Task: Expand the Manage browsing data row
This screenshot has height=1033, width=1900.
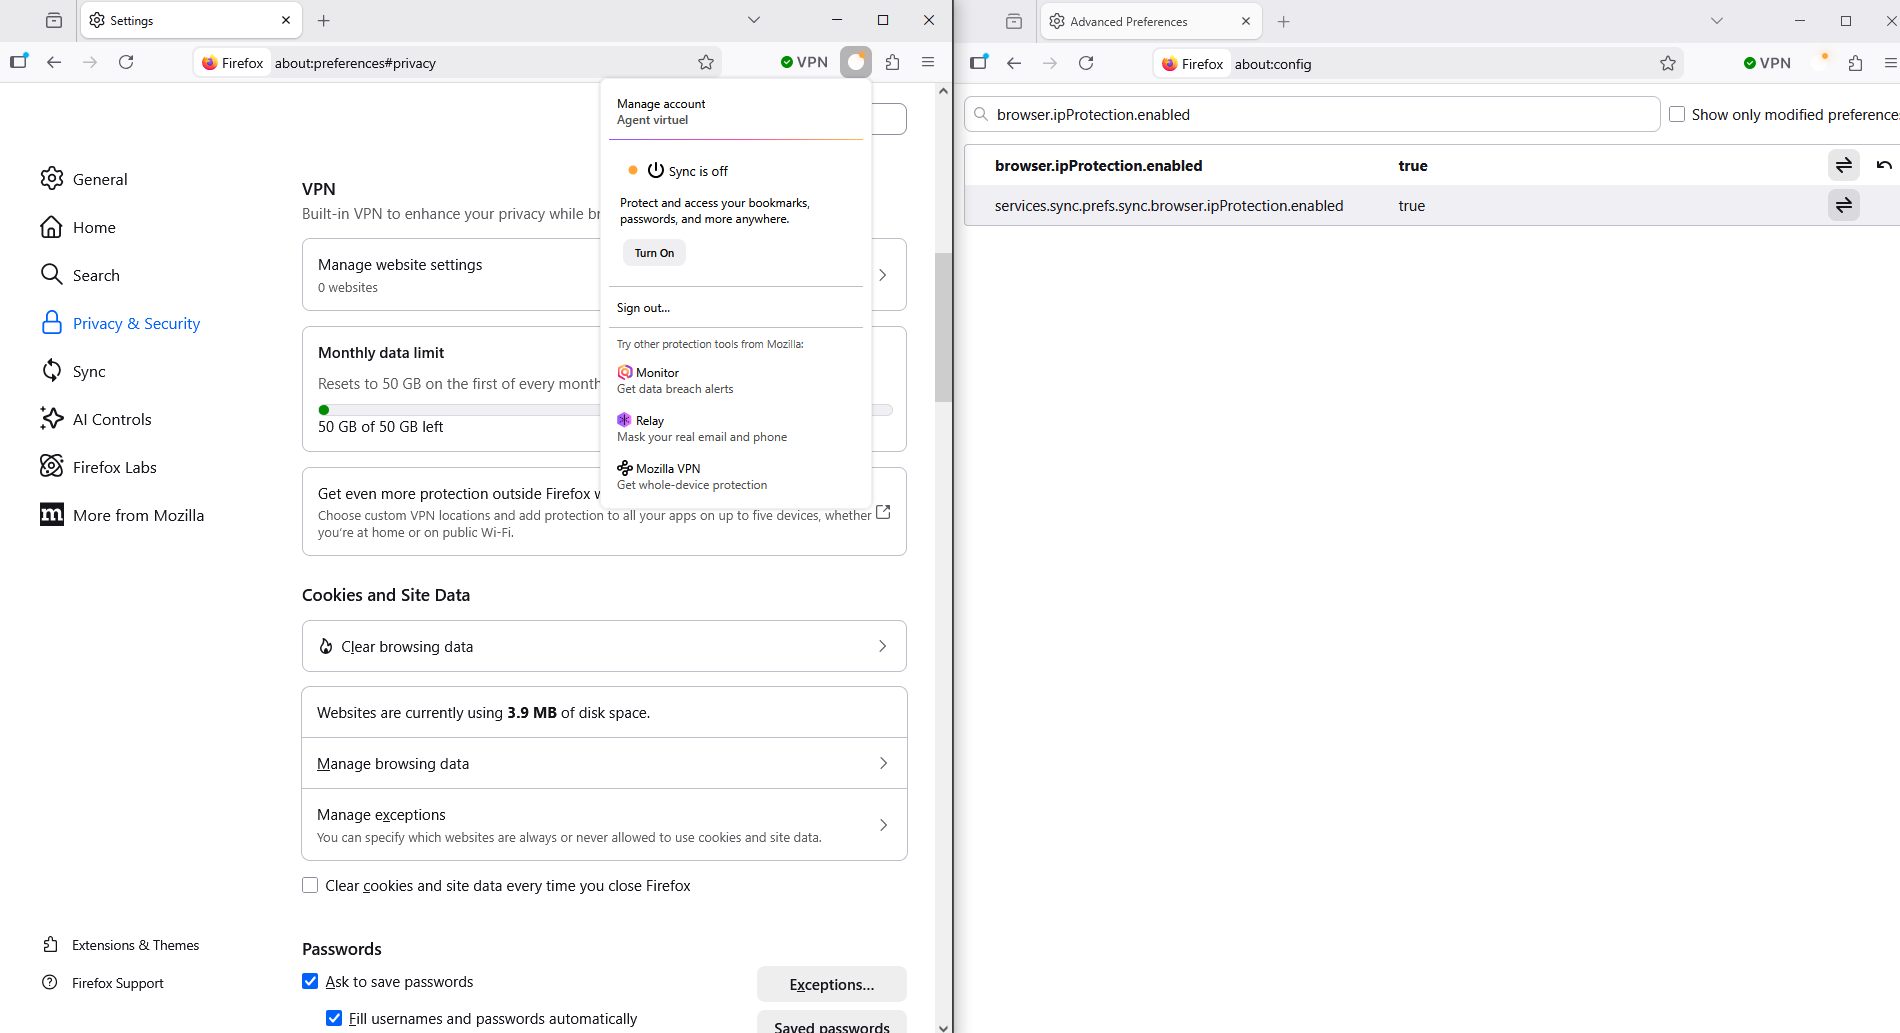Action: click(604, 763)
